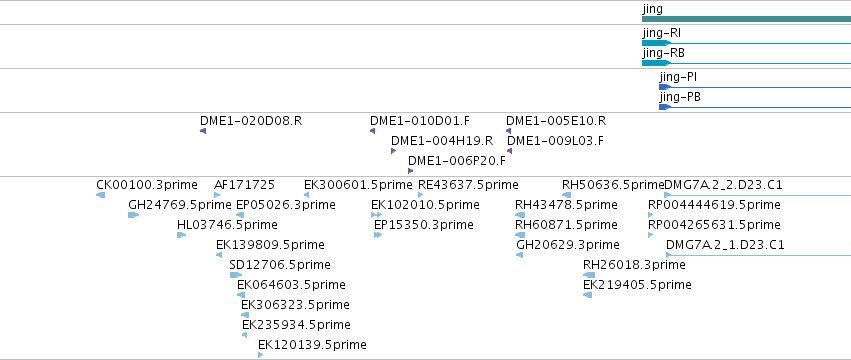The height and width of the screenshot is (360, 851).
Task: Click the DME1-006P20.F arrow marker
Action: tap(410, 171)
